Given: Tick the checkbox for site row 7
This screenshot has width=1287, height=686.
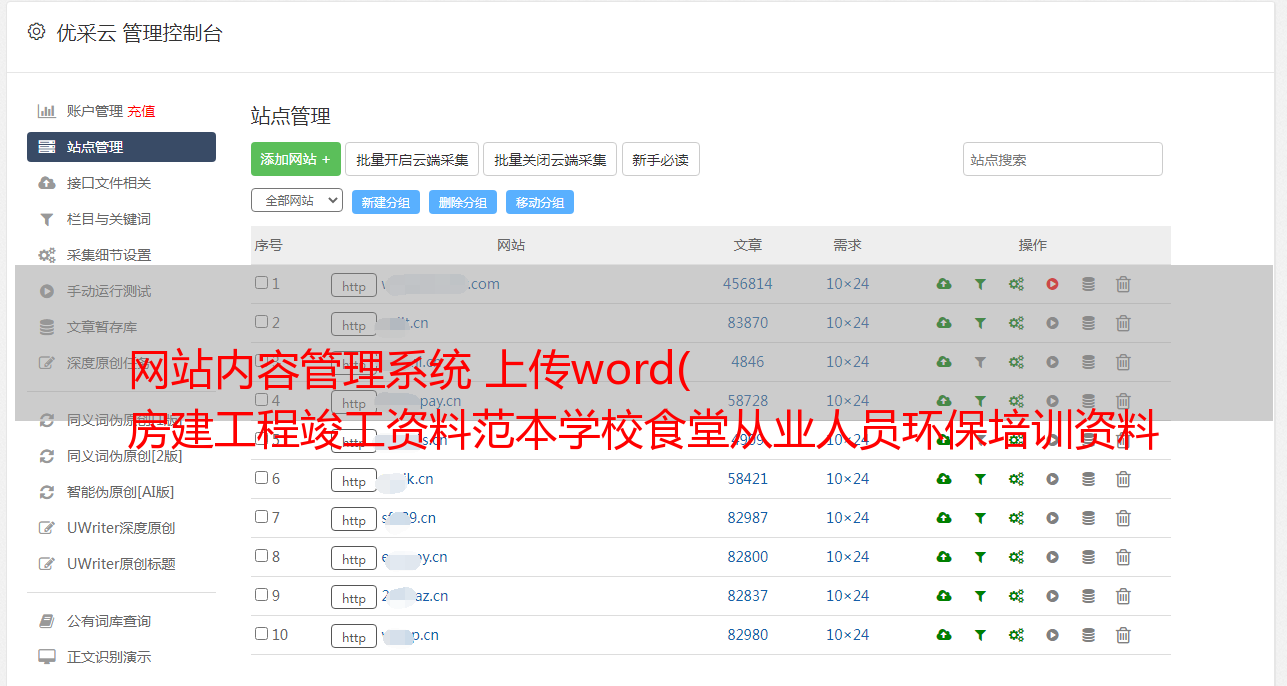Looking at the screenshot, I should click(x=261, y=517).
